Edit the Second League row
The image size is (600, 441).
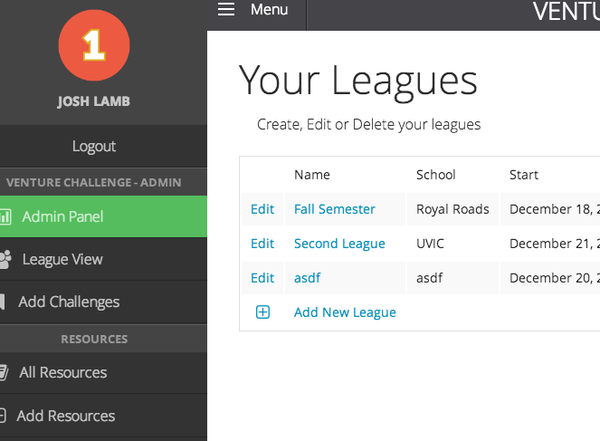pos(262,243)
